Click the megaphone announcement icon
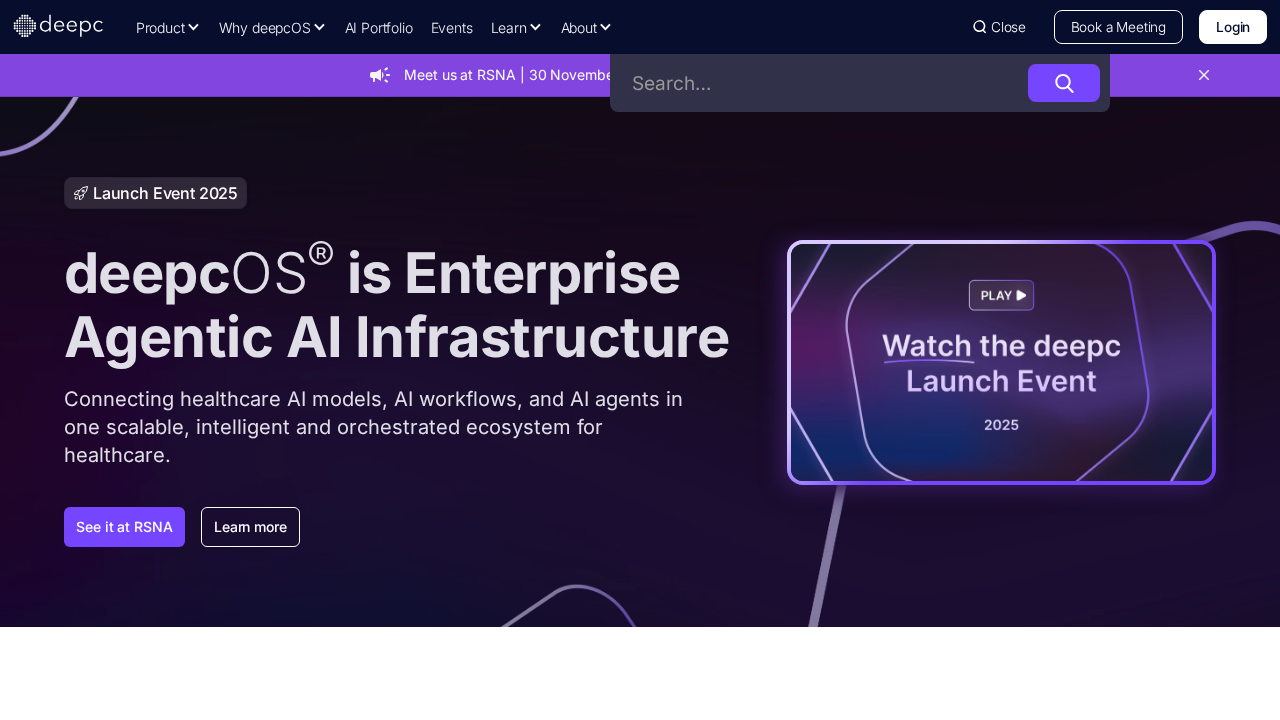 coord(380,75)
